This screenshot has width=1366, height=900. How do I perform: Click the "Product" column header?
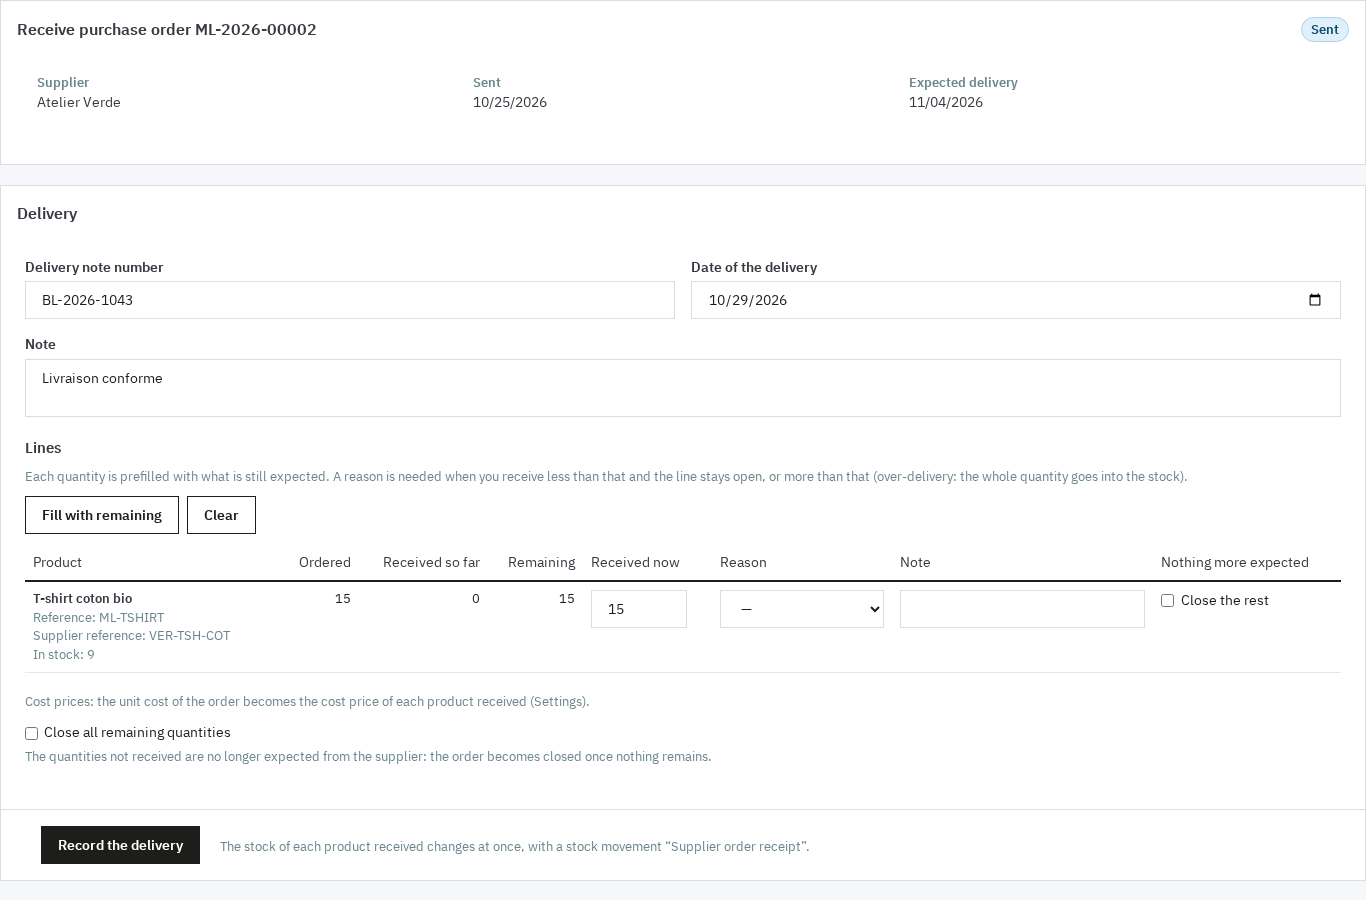tap(57, 562)
